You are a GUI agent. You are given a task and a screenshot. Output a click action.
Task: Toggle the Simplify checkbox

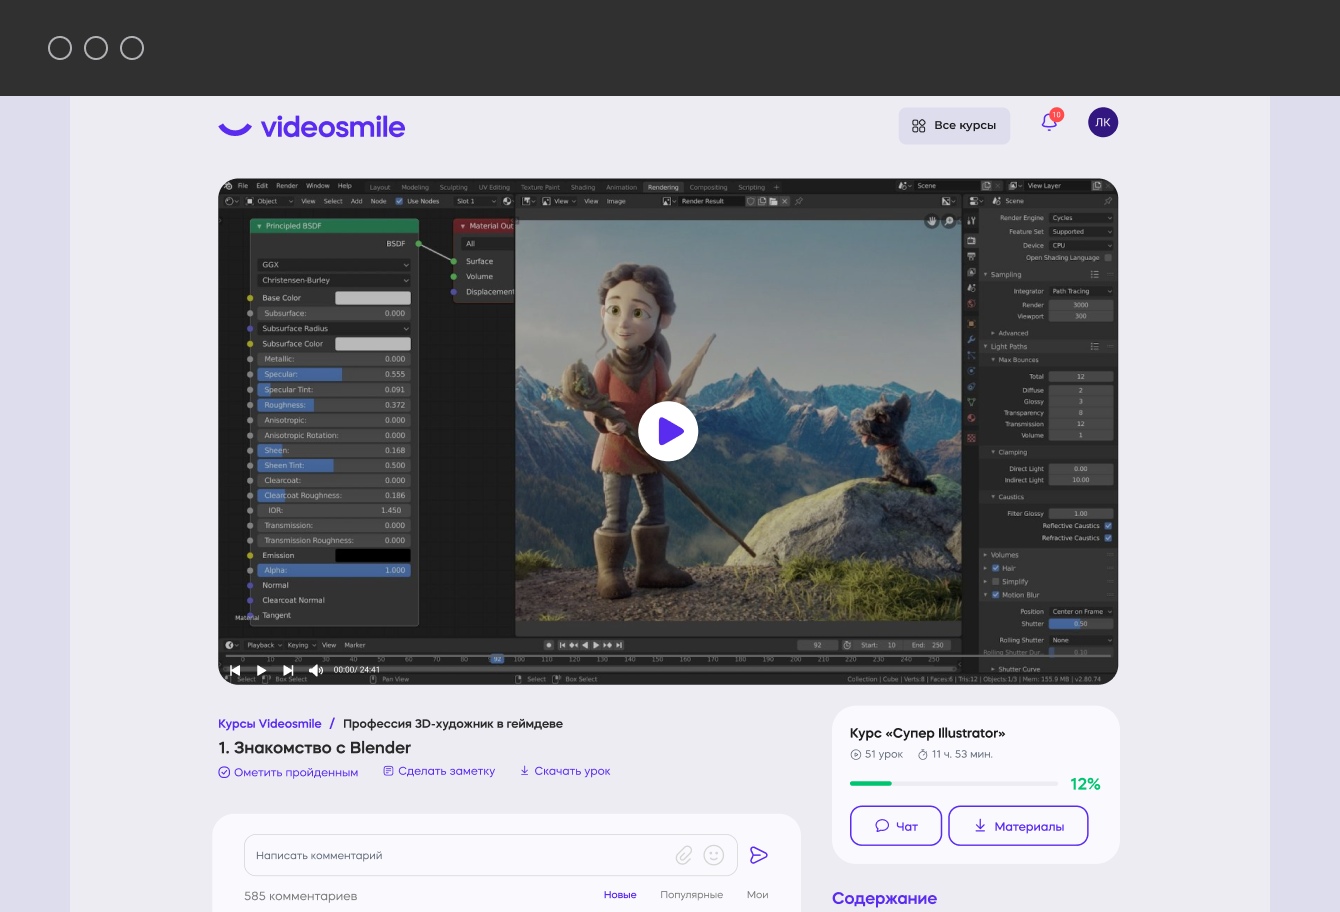pyautogui.click(x=996, y=581)
